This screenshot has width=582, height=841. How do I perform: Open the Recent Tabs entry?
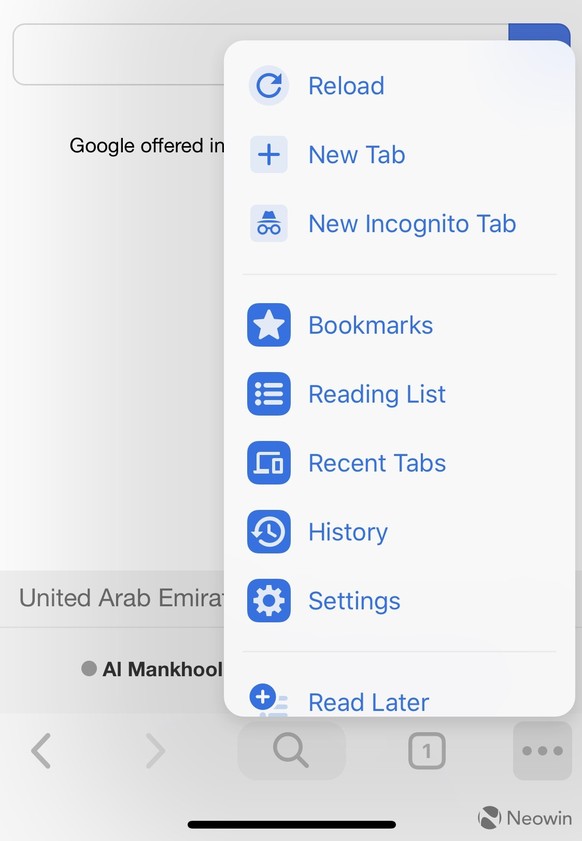(x=400, y=463)
